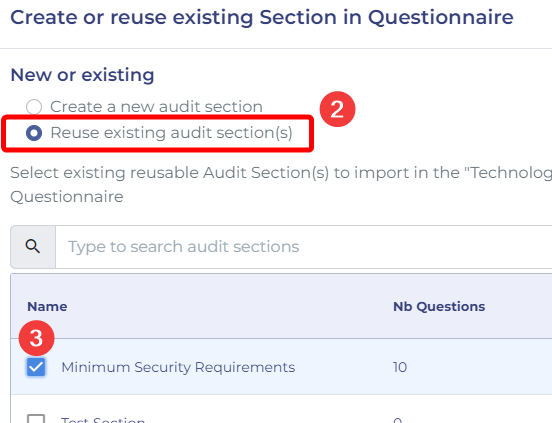Click the Test Section row name
The image size is (552, 423).
(103, 419)
